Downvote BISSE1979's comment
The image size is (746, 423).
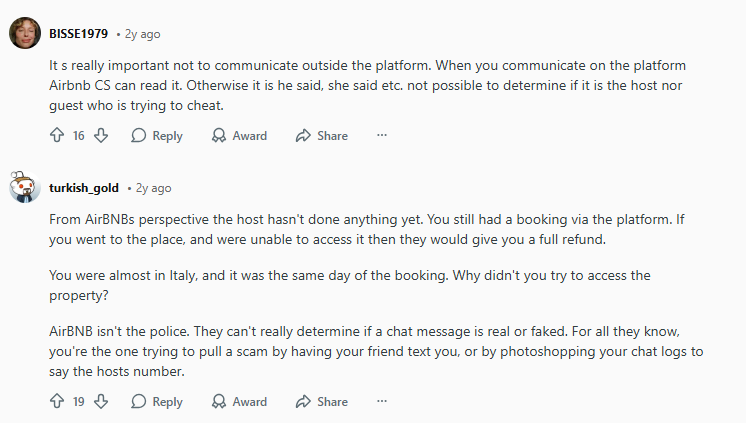click(x=101, y=136)
